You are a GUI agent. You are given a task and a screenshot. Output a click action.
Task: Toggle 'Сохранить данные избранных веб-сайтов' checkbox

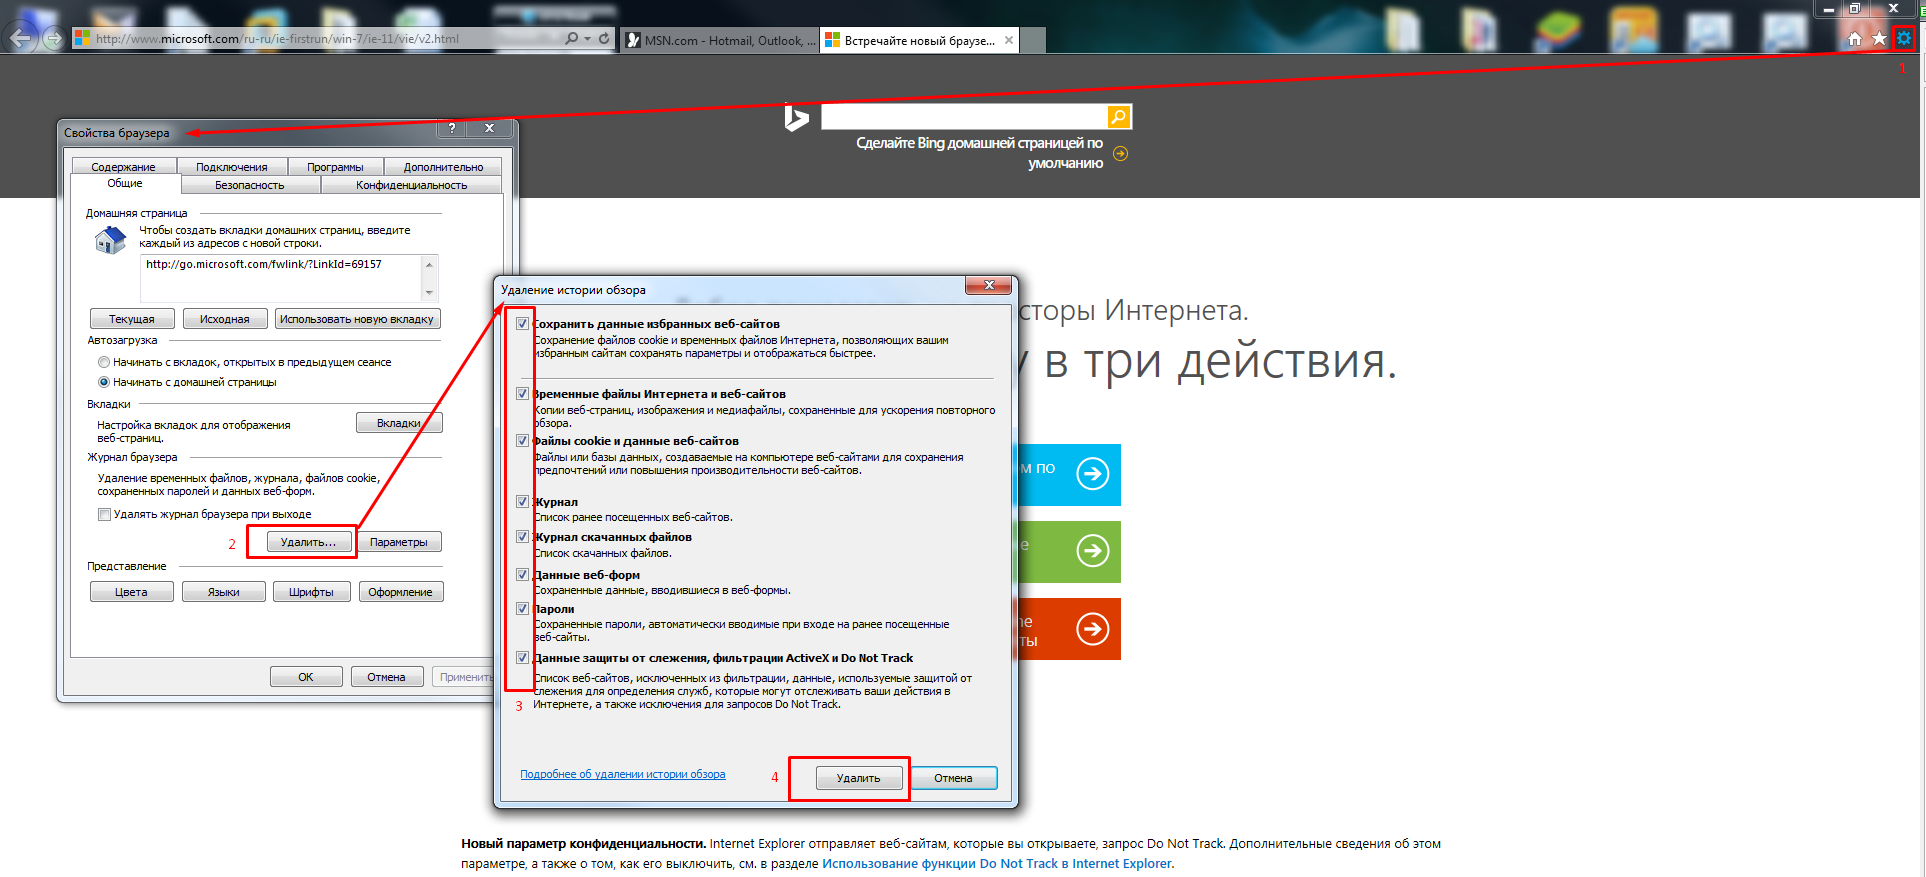coord(522,324)
